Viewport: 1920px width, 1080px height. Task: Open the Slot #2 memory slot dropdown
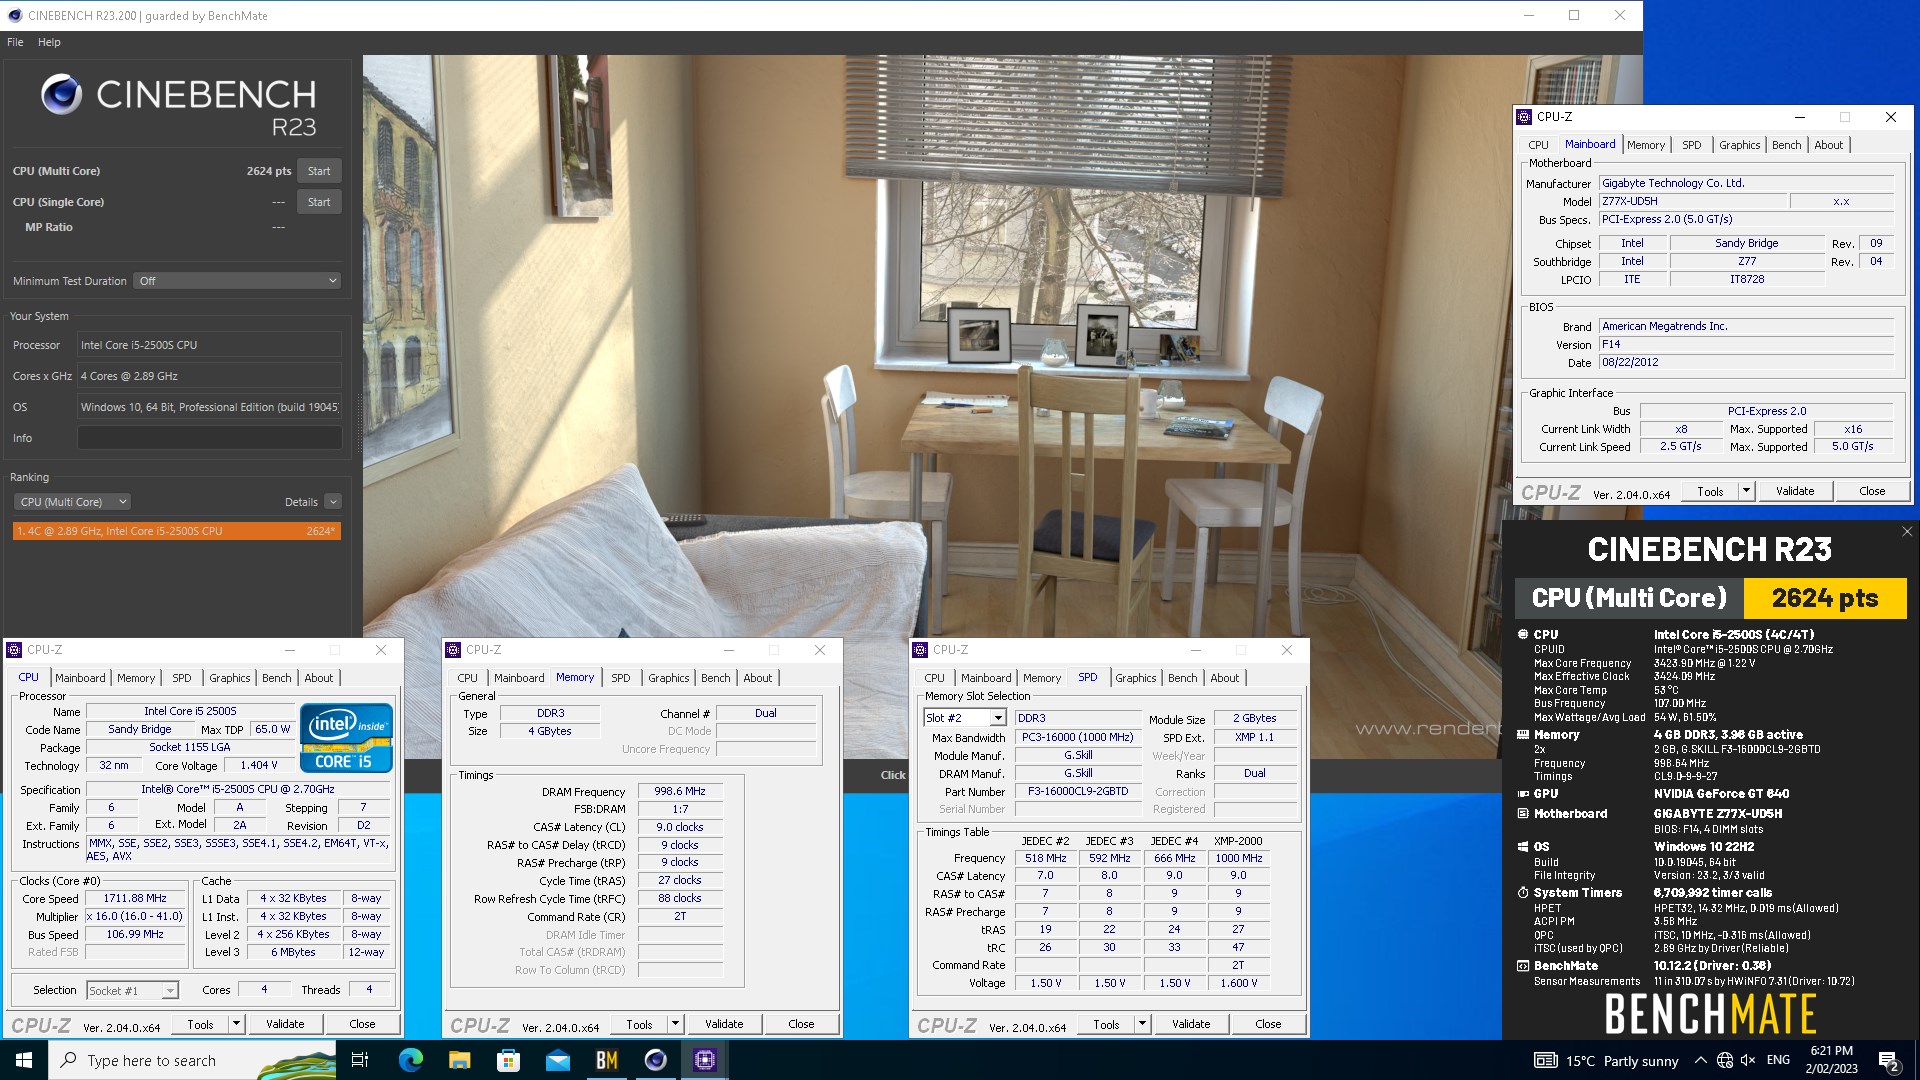click(964, 718)
